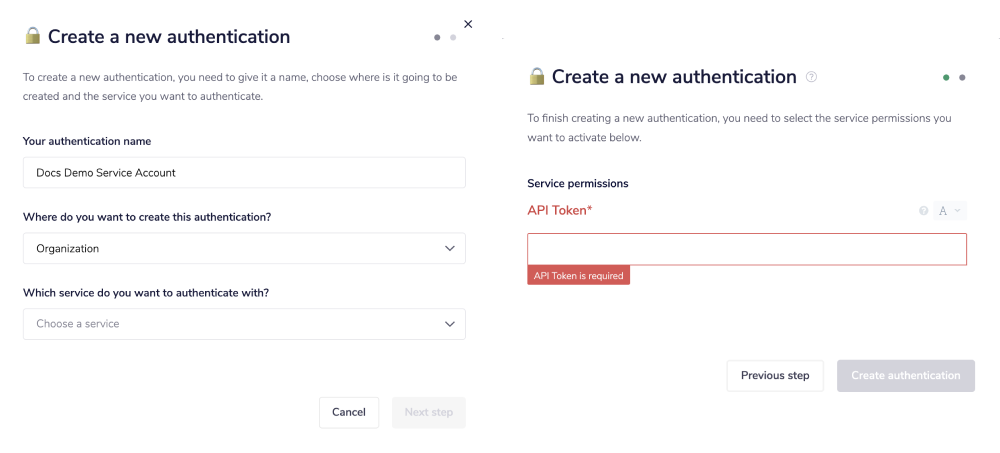Viewport: 1000px width, 453px height.
Task: Click gray step dot in right dialog
Action: pos(962,77)
